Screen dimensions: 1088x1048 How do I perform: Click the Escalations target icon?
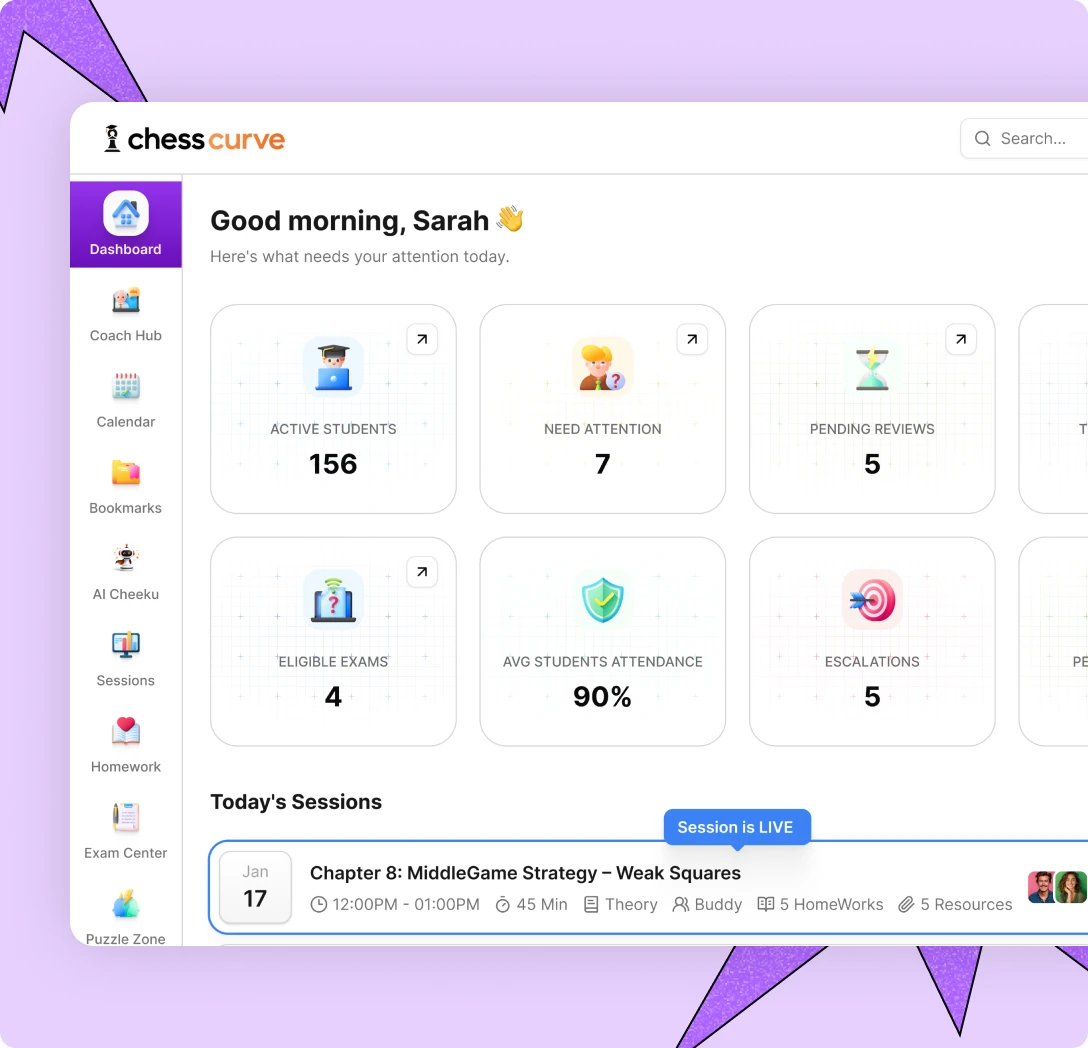pyautogui.click(x=872, y=600)
